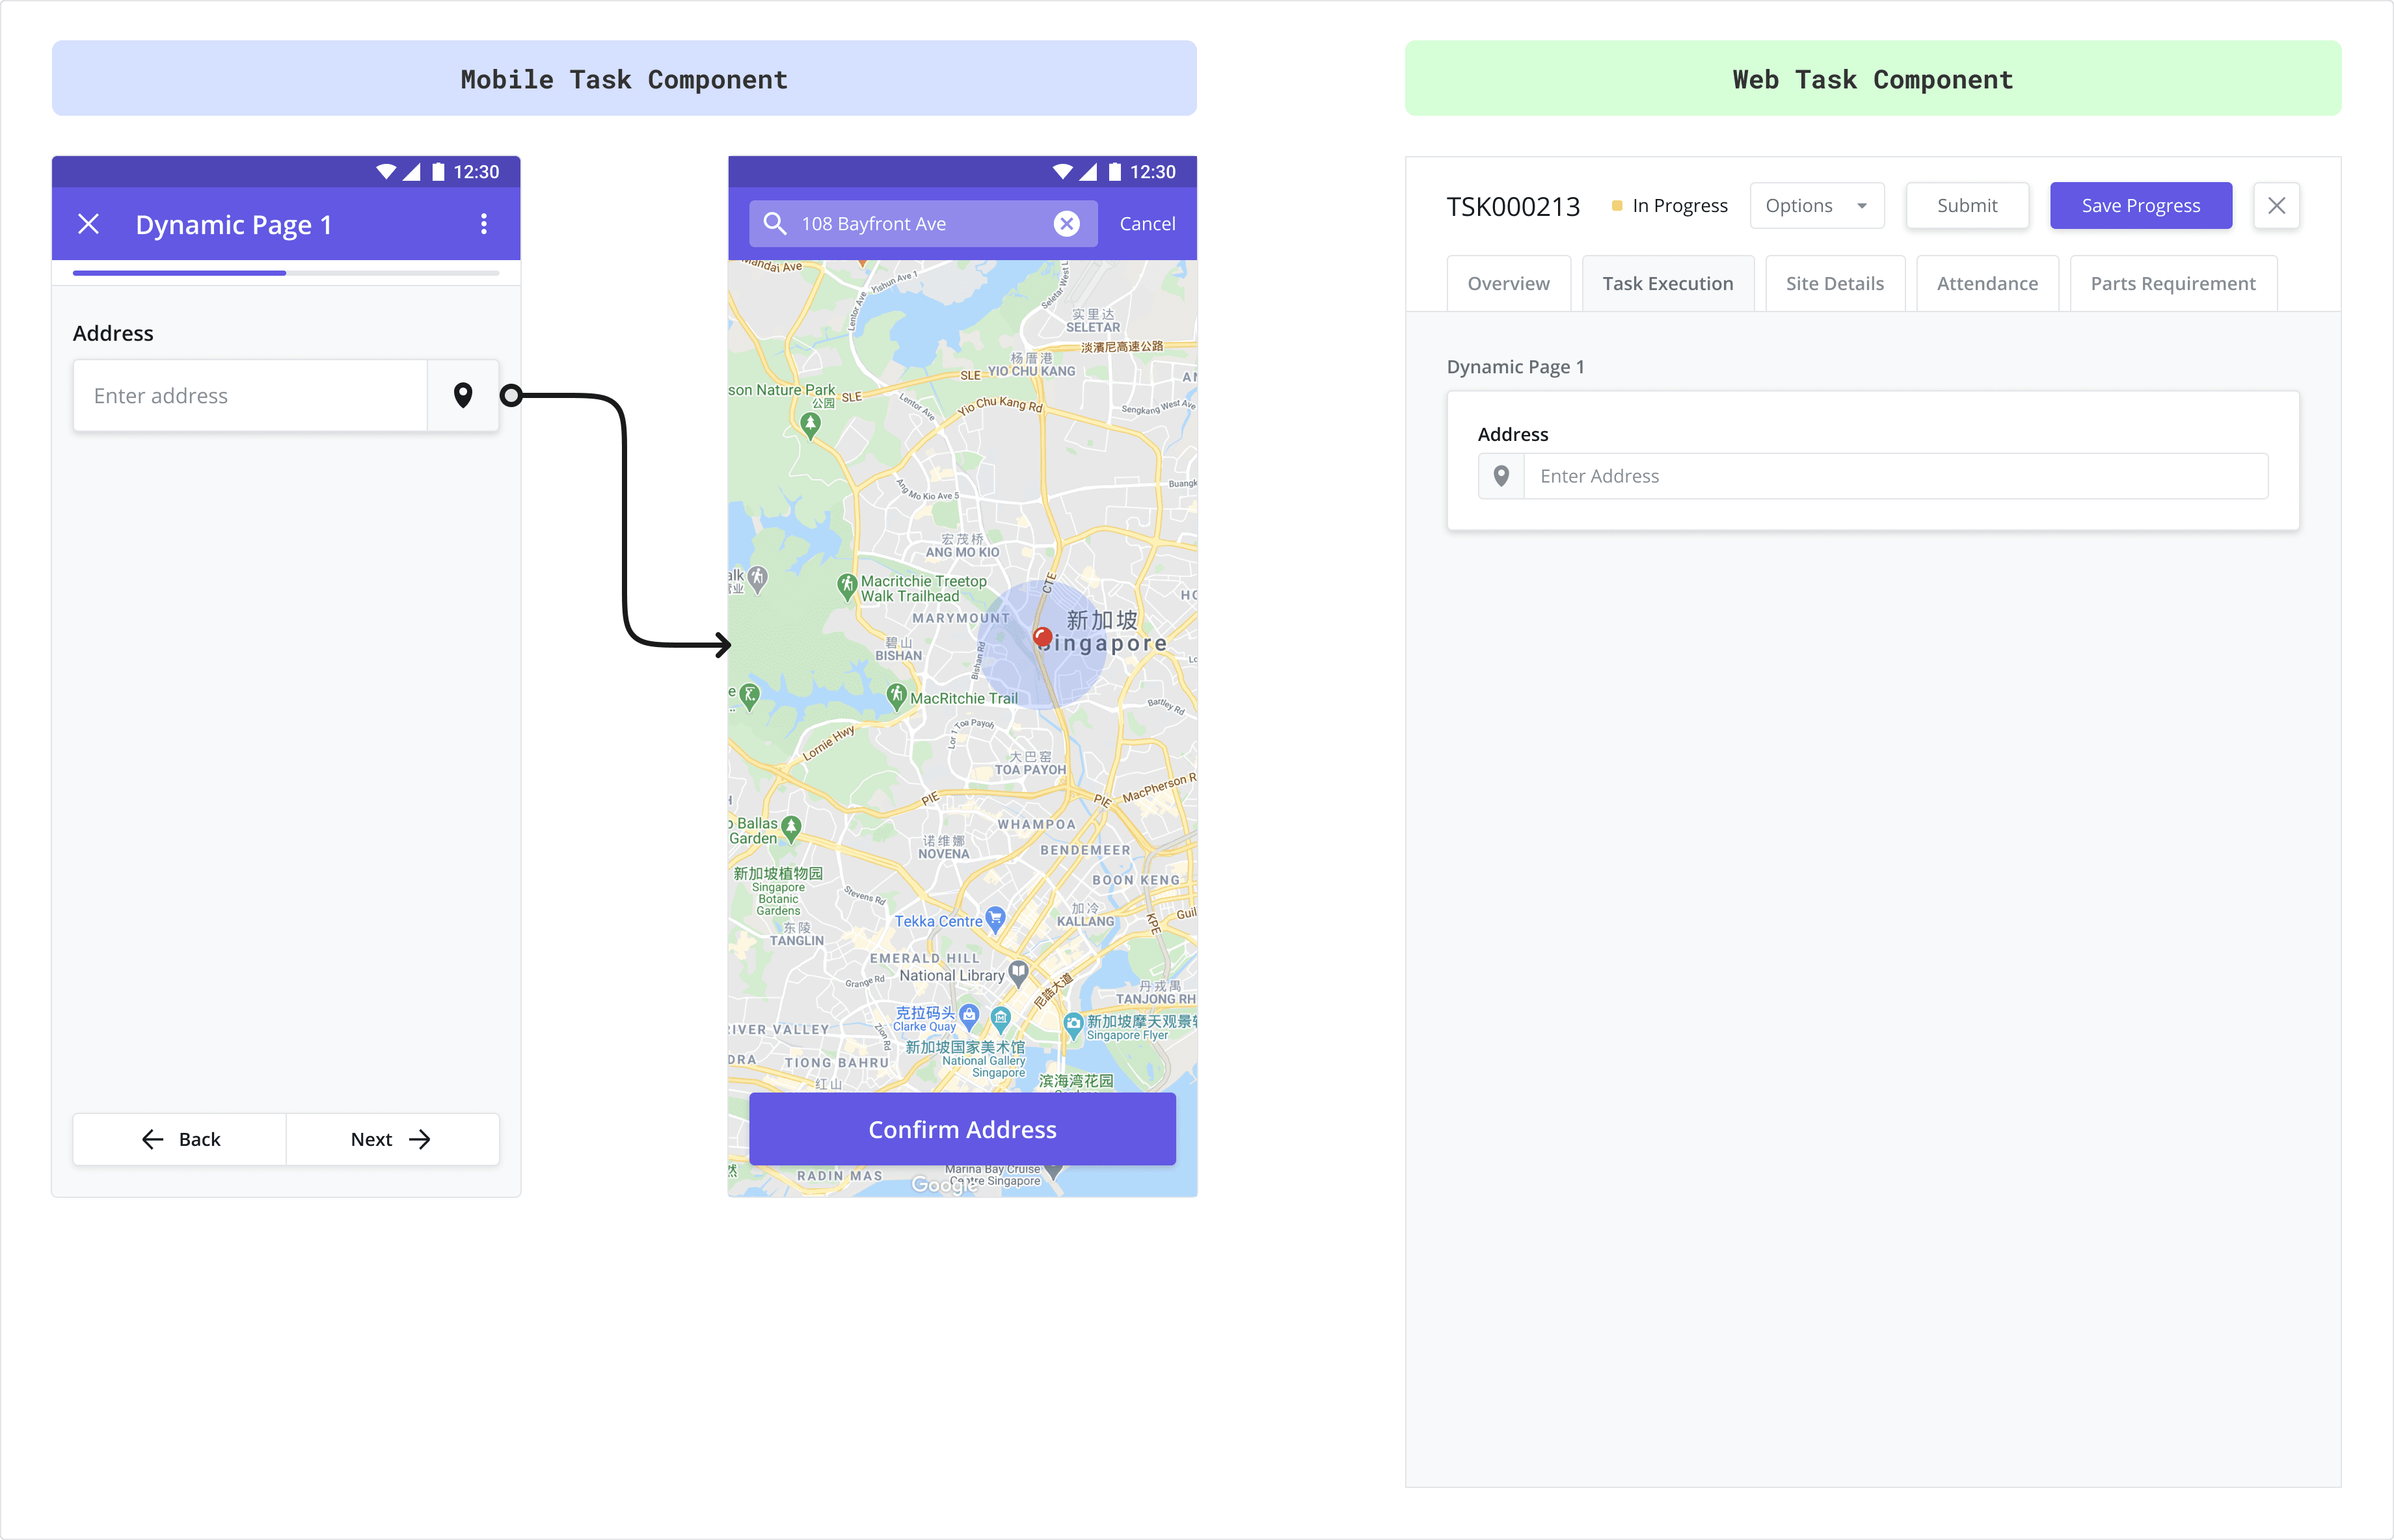The height and width of the screenshot is (1540, 2394).
Task: Click the TSK000213 task ID
Action: click(x=1513, y=206)
